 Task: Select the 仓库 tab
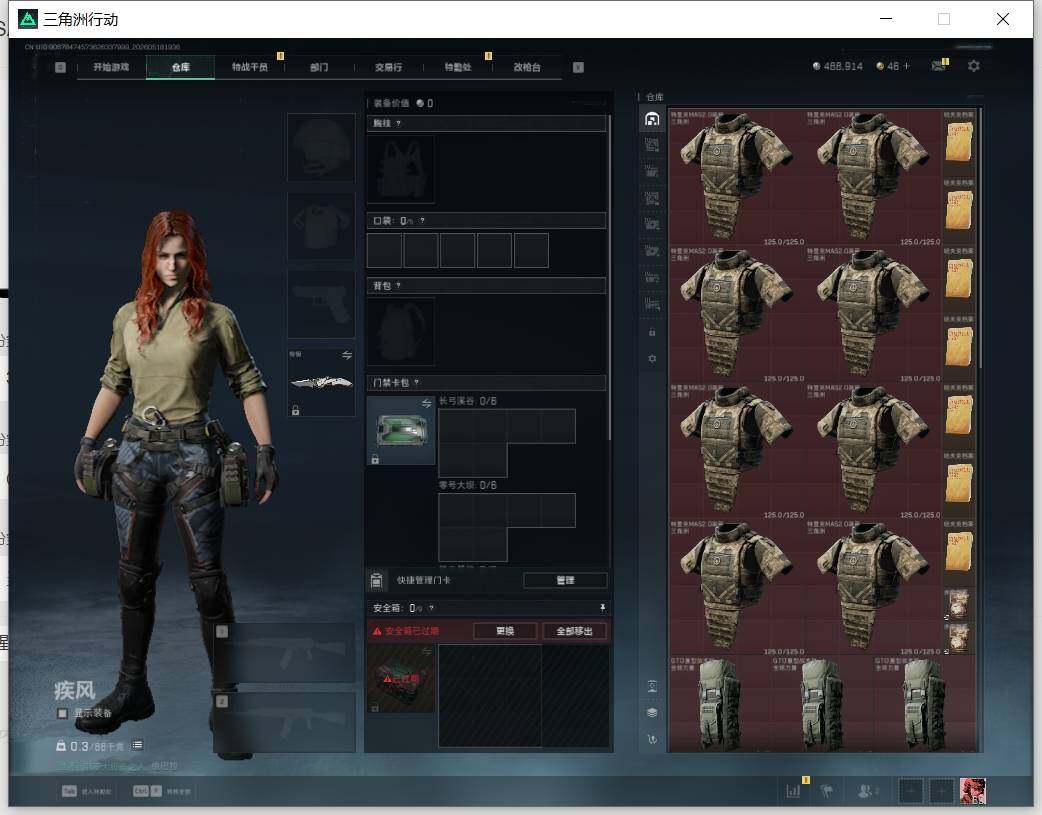click(x=181, y=67)
